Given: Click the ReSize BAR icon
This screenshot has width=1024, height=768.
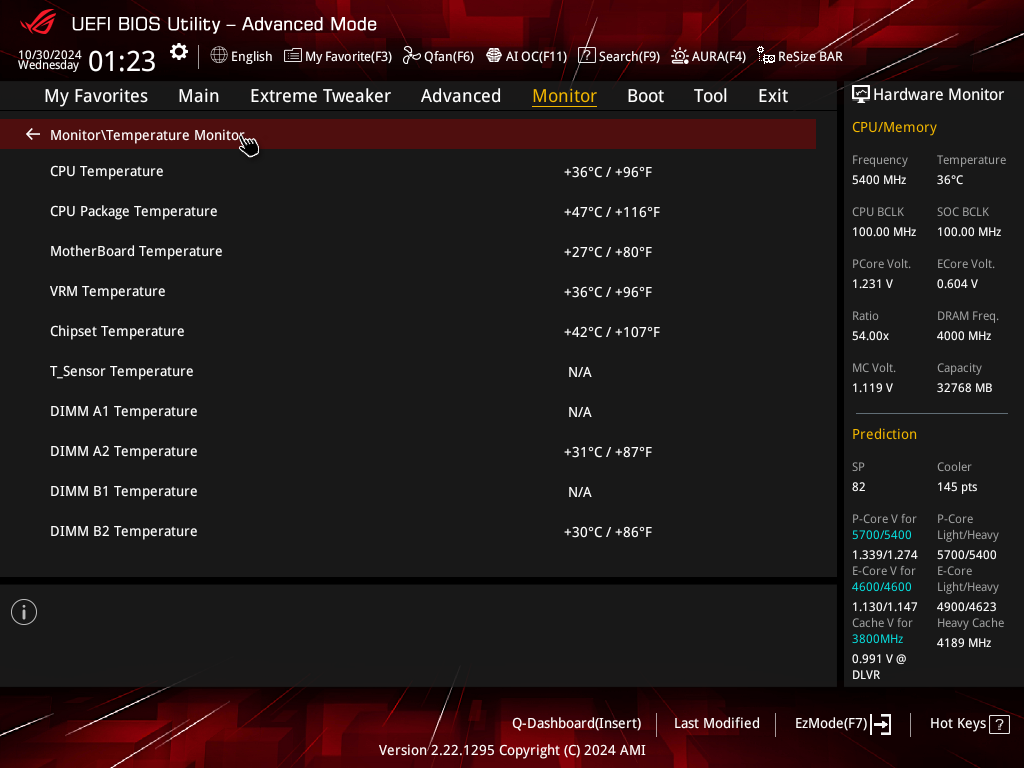Looking at the screenshot, I should tap(766, 56).
